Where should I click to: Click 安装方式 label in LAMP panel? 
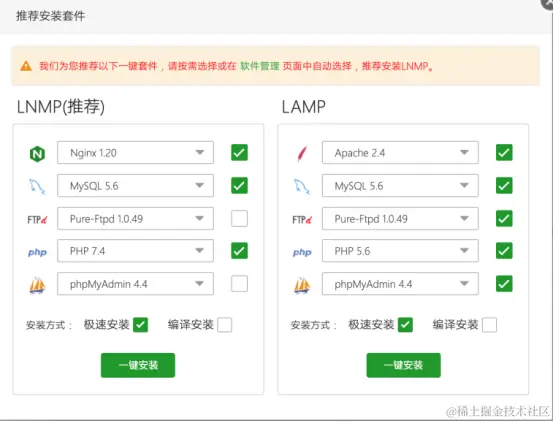(x=313, y=325)
